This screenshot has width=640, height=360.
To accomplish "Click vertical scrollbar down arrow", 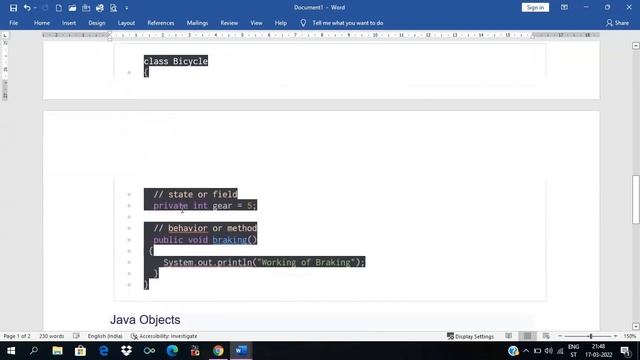I will (x=636, y=326).
